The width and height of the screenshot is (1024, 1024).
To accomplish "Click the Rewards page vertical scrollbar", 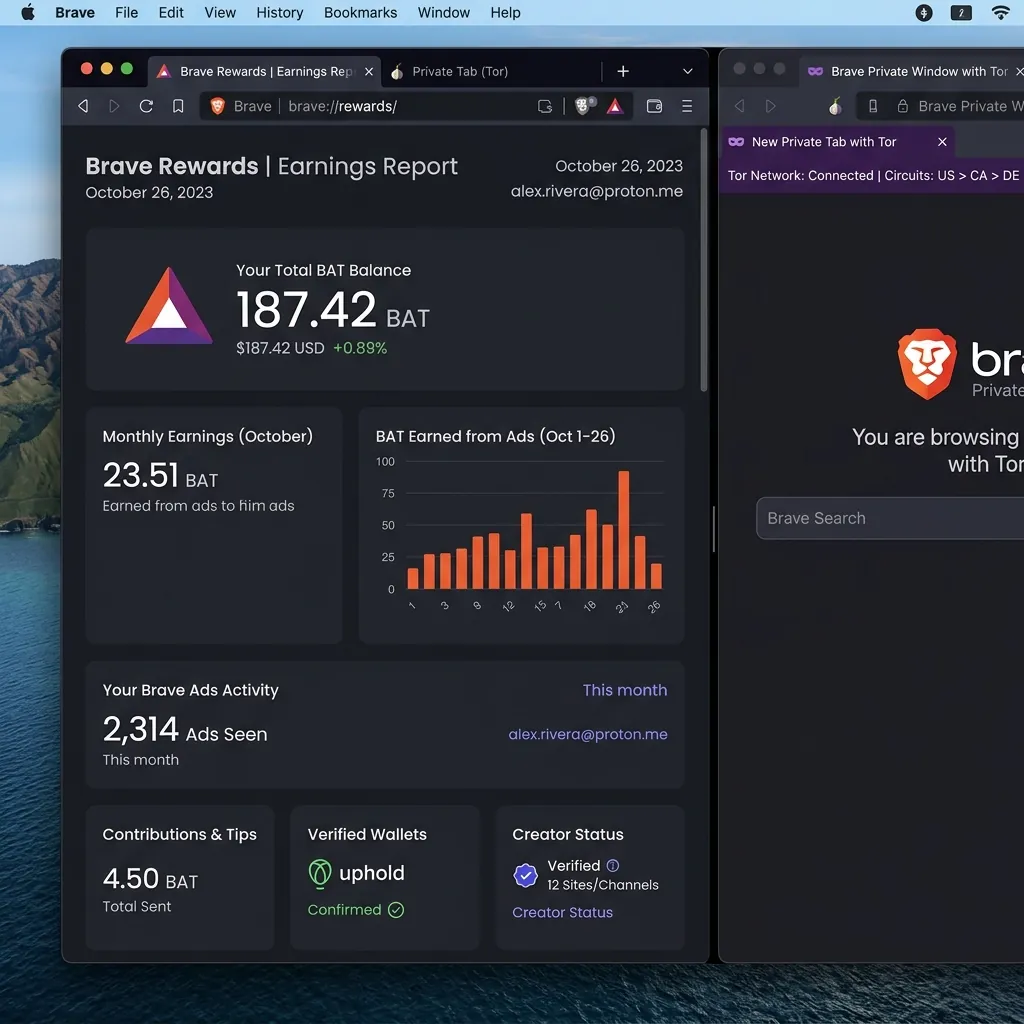I will 704,261.
